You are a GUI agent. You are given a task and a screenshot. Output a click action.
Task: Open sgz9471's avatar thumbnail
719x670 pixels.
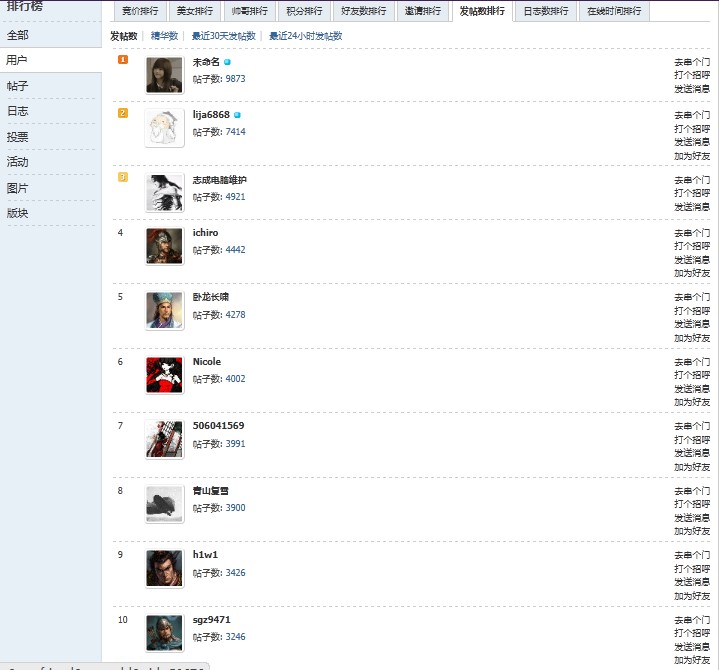click(164, 633)
